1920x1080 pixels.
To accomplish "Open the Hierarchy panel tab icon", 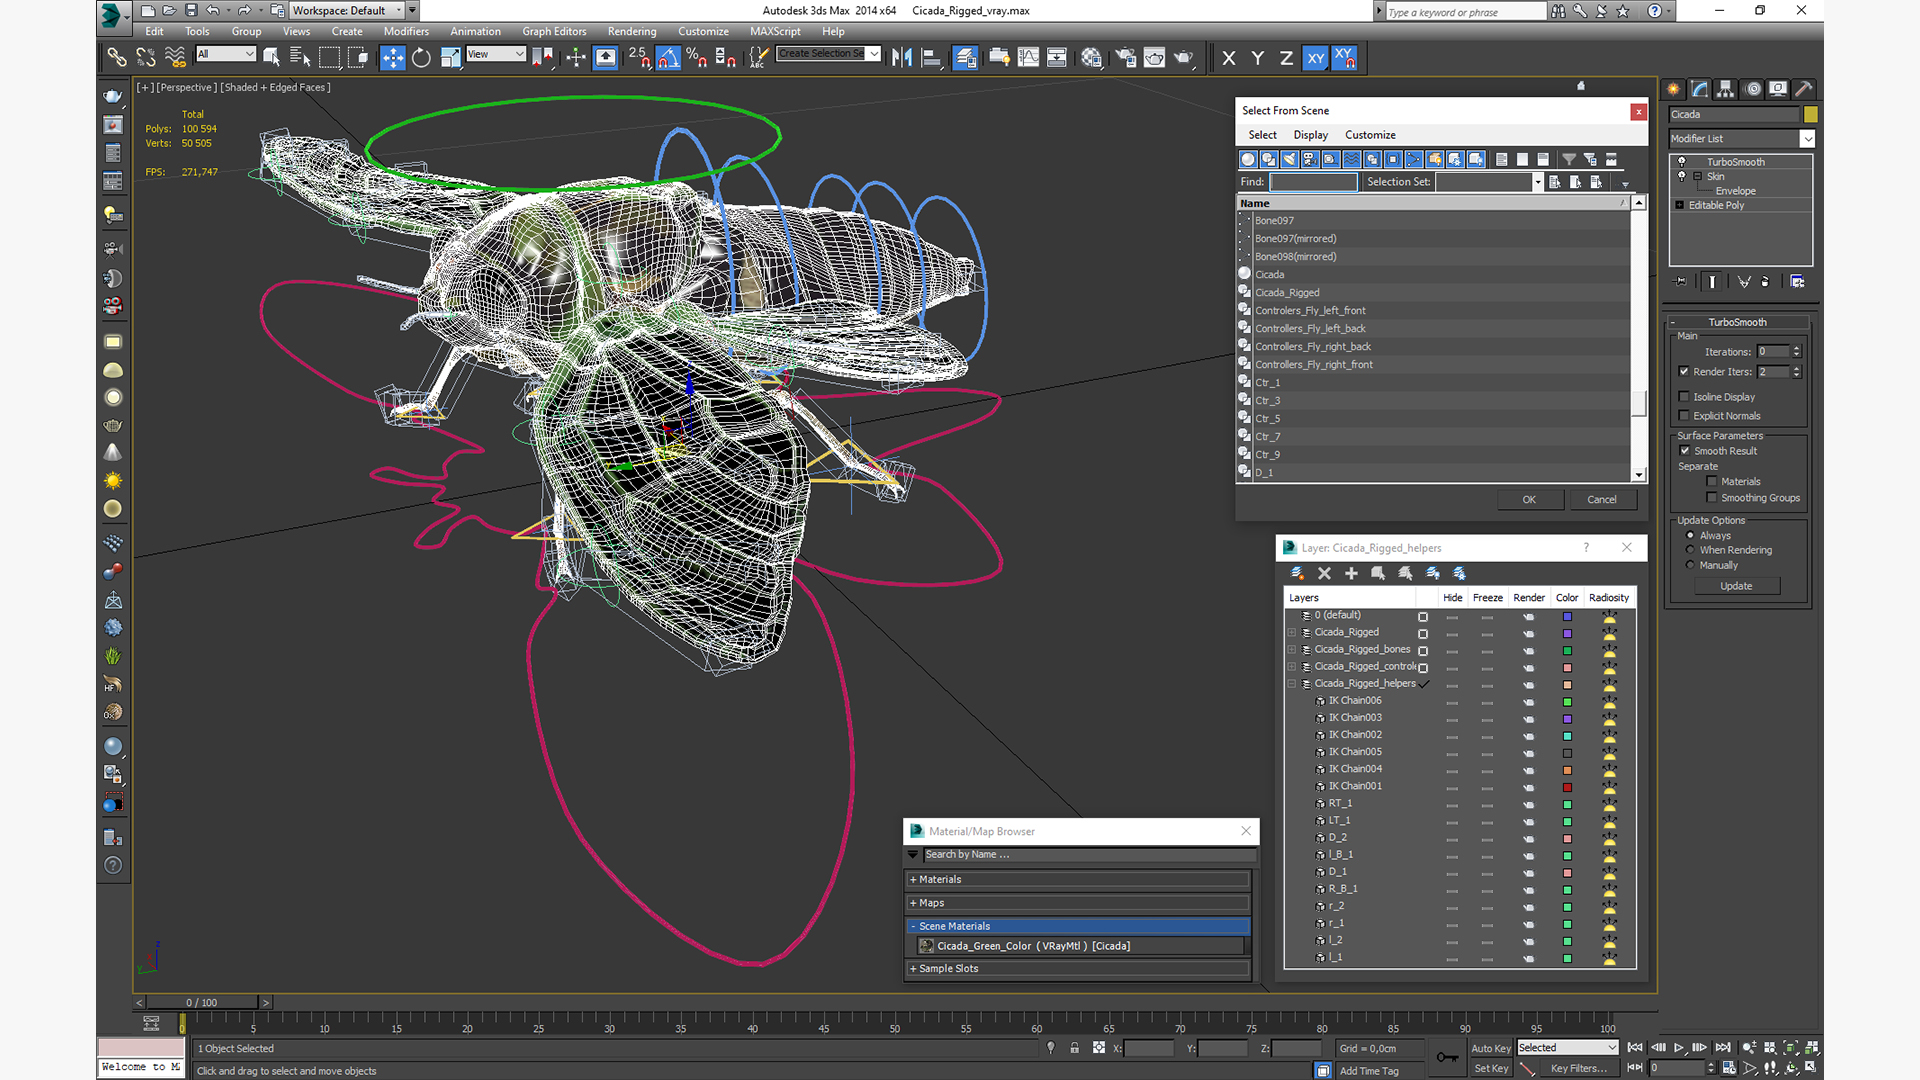I will pos(1726,89).
